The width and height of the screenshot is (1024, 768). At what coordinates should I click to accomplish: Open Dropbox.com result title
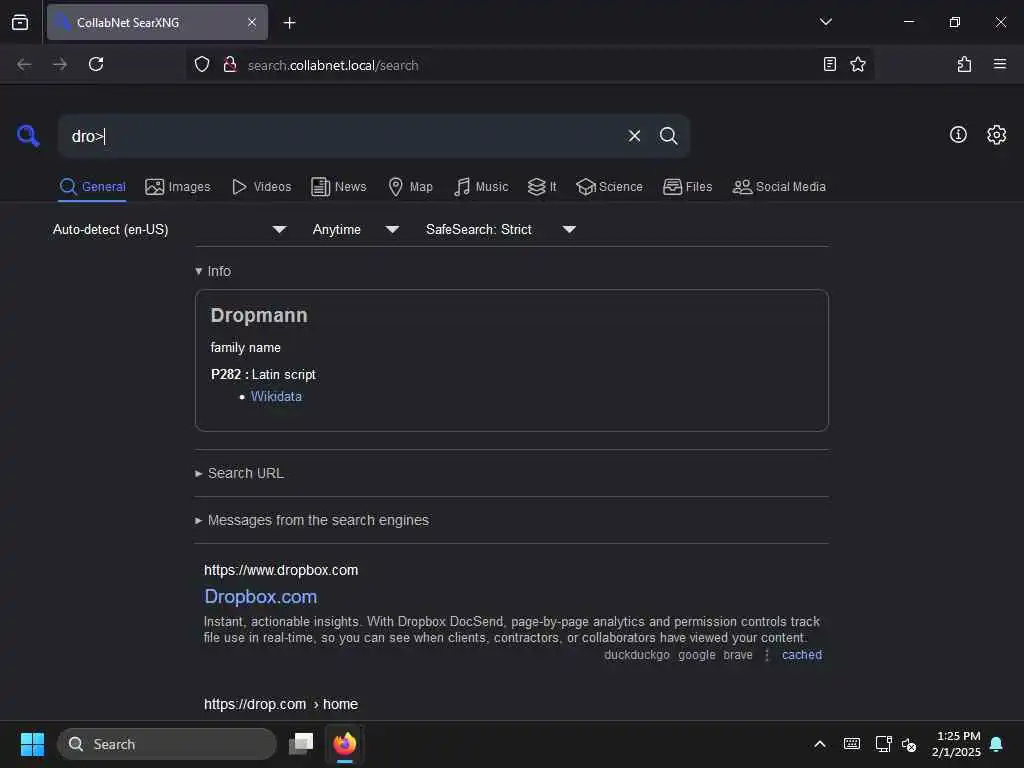click(x=261, y=596)
